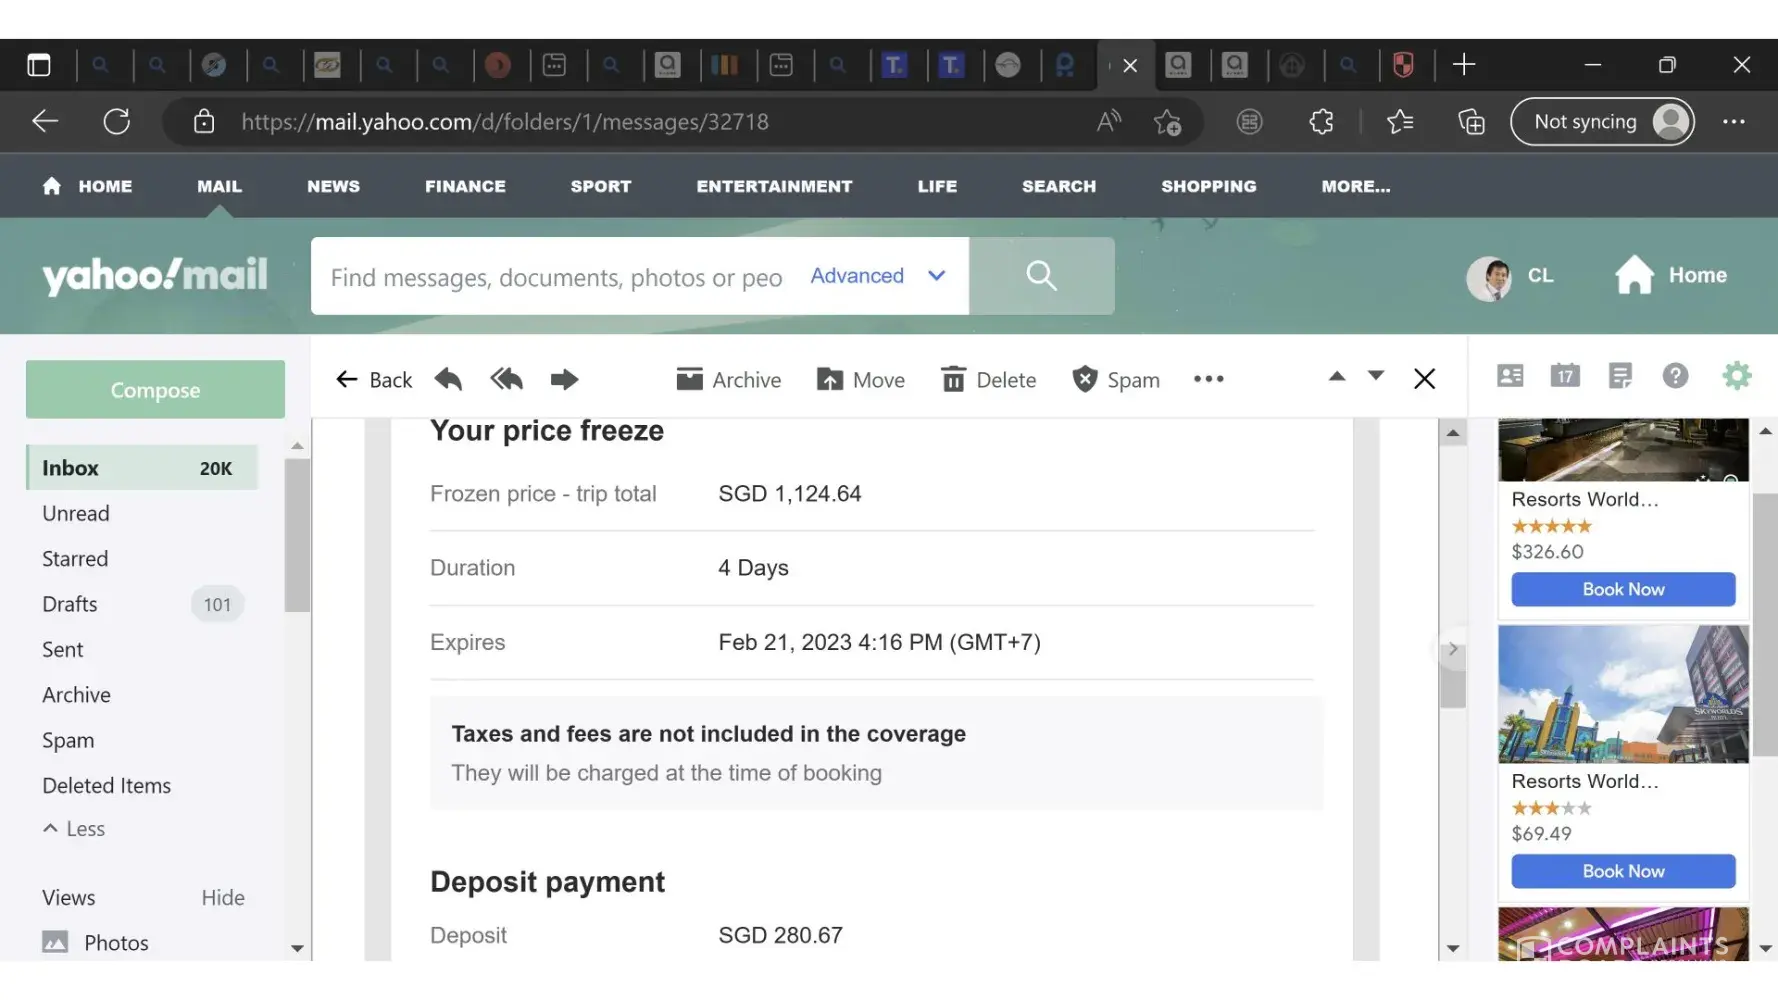Open the Move to folder menu

pos(860,380)
